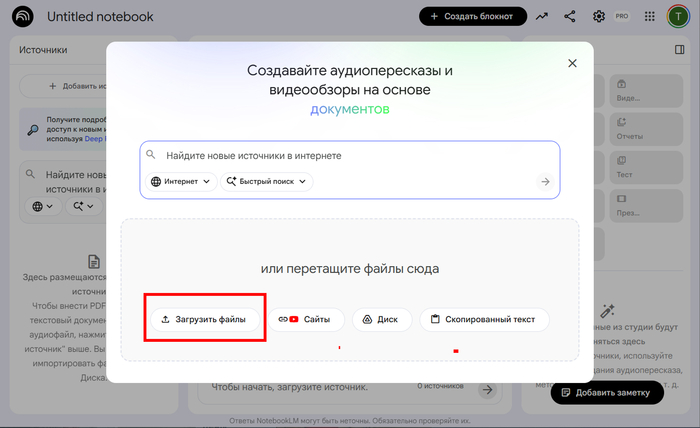The width and height of the screenshot is (700, 428).
Task: Click the upload icon in Загрузить файлы
Action: (165, 320)
